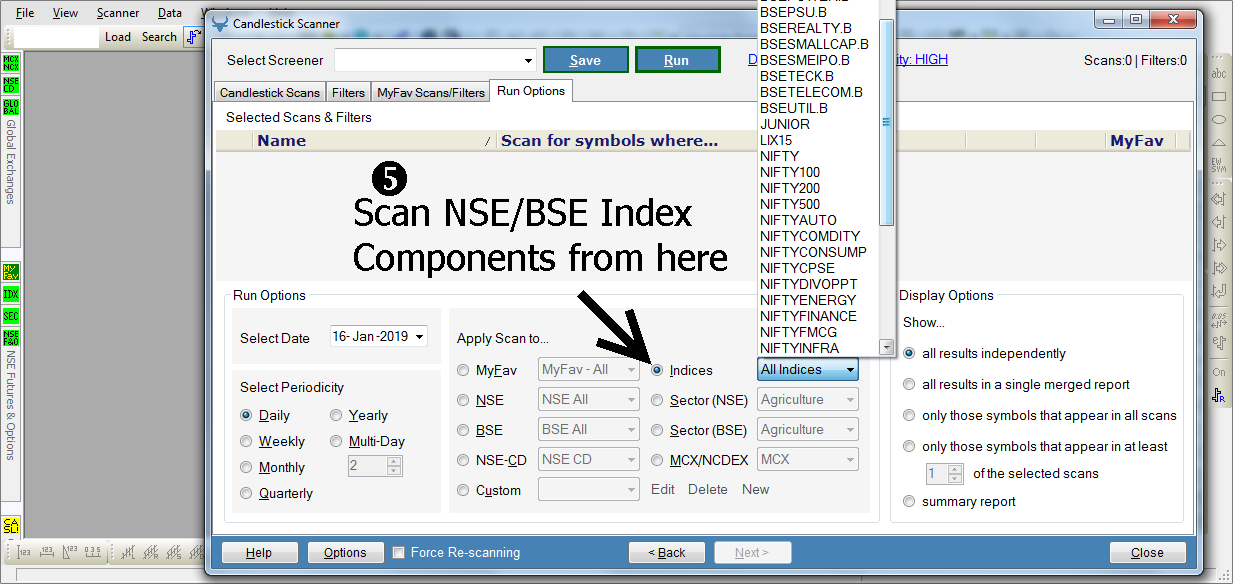
Task: Click the bottom bent-arrow icon in right toolbar
Action: [x=1219, y=292]
